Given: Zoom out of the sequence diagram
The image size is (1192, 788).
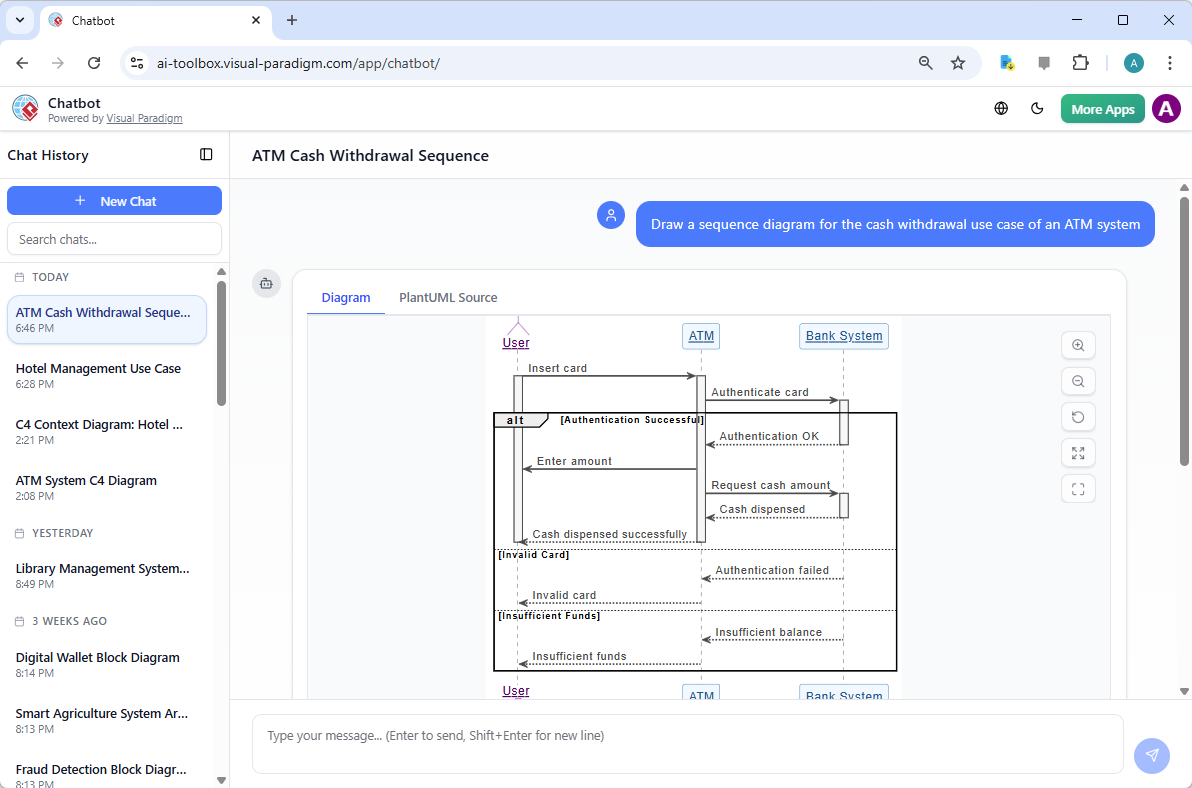Looking at the screenshot, I should 1078,381.
